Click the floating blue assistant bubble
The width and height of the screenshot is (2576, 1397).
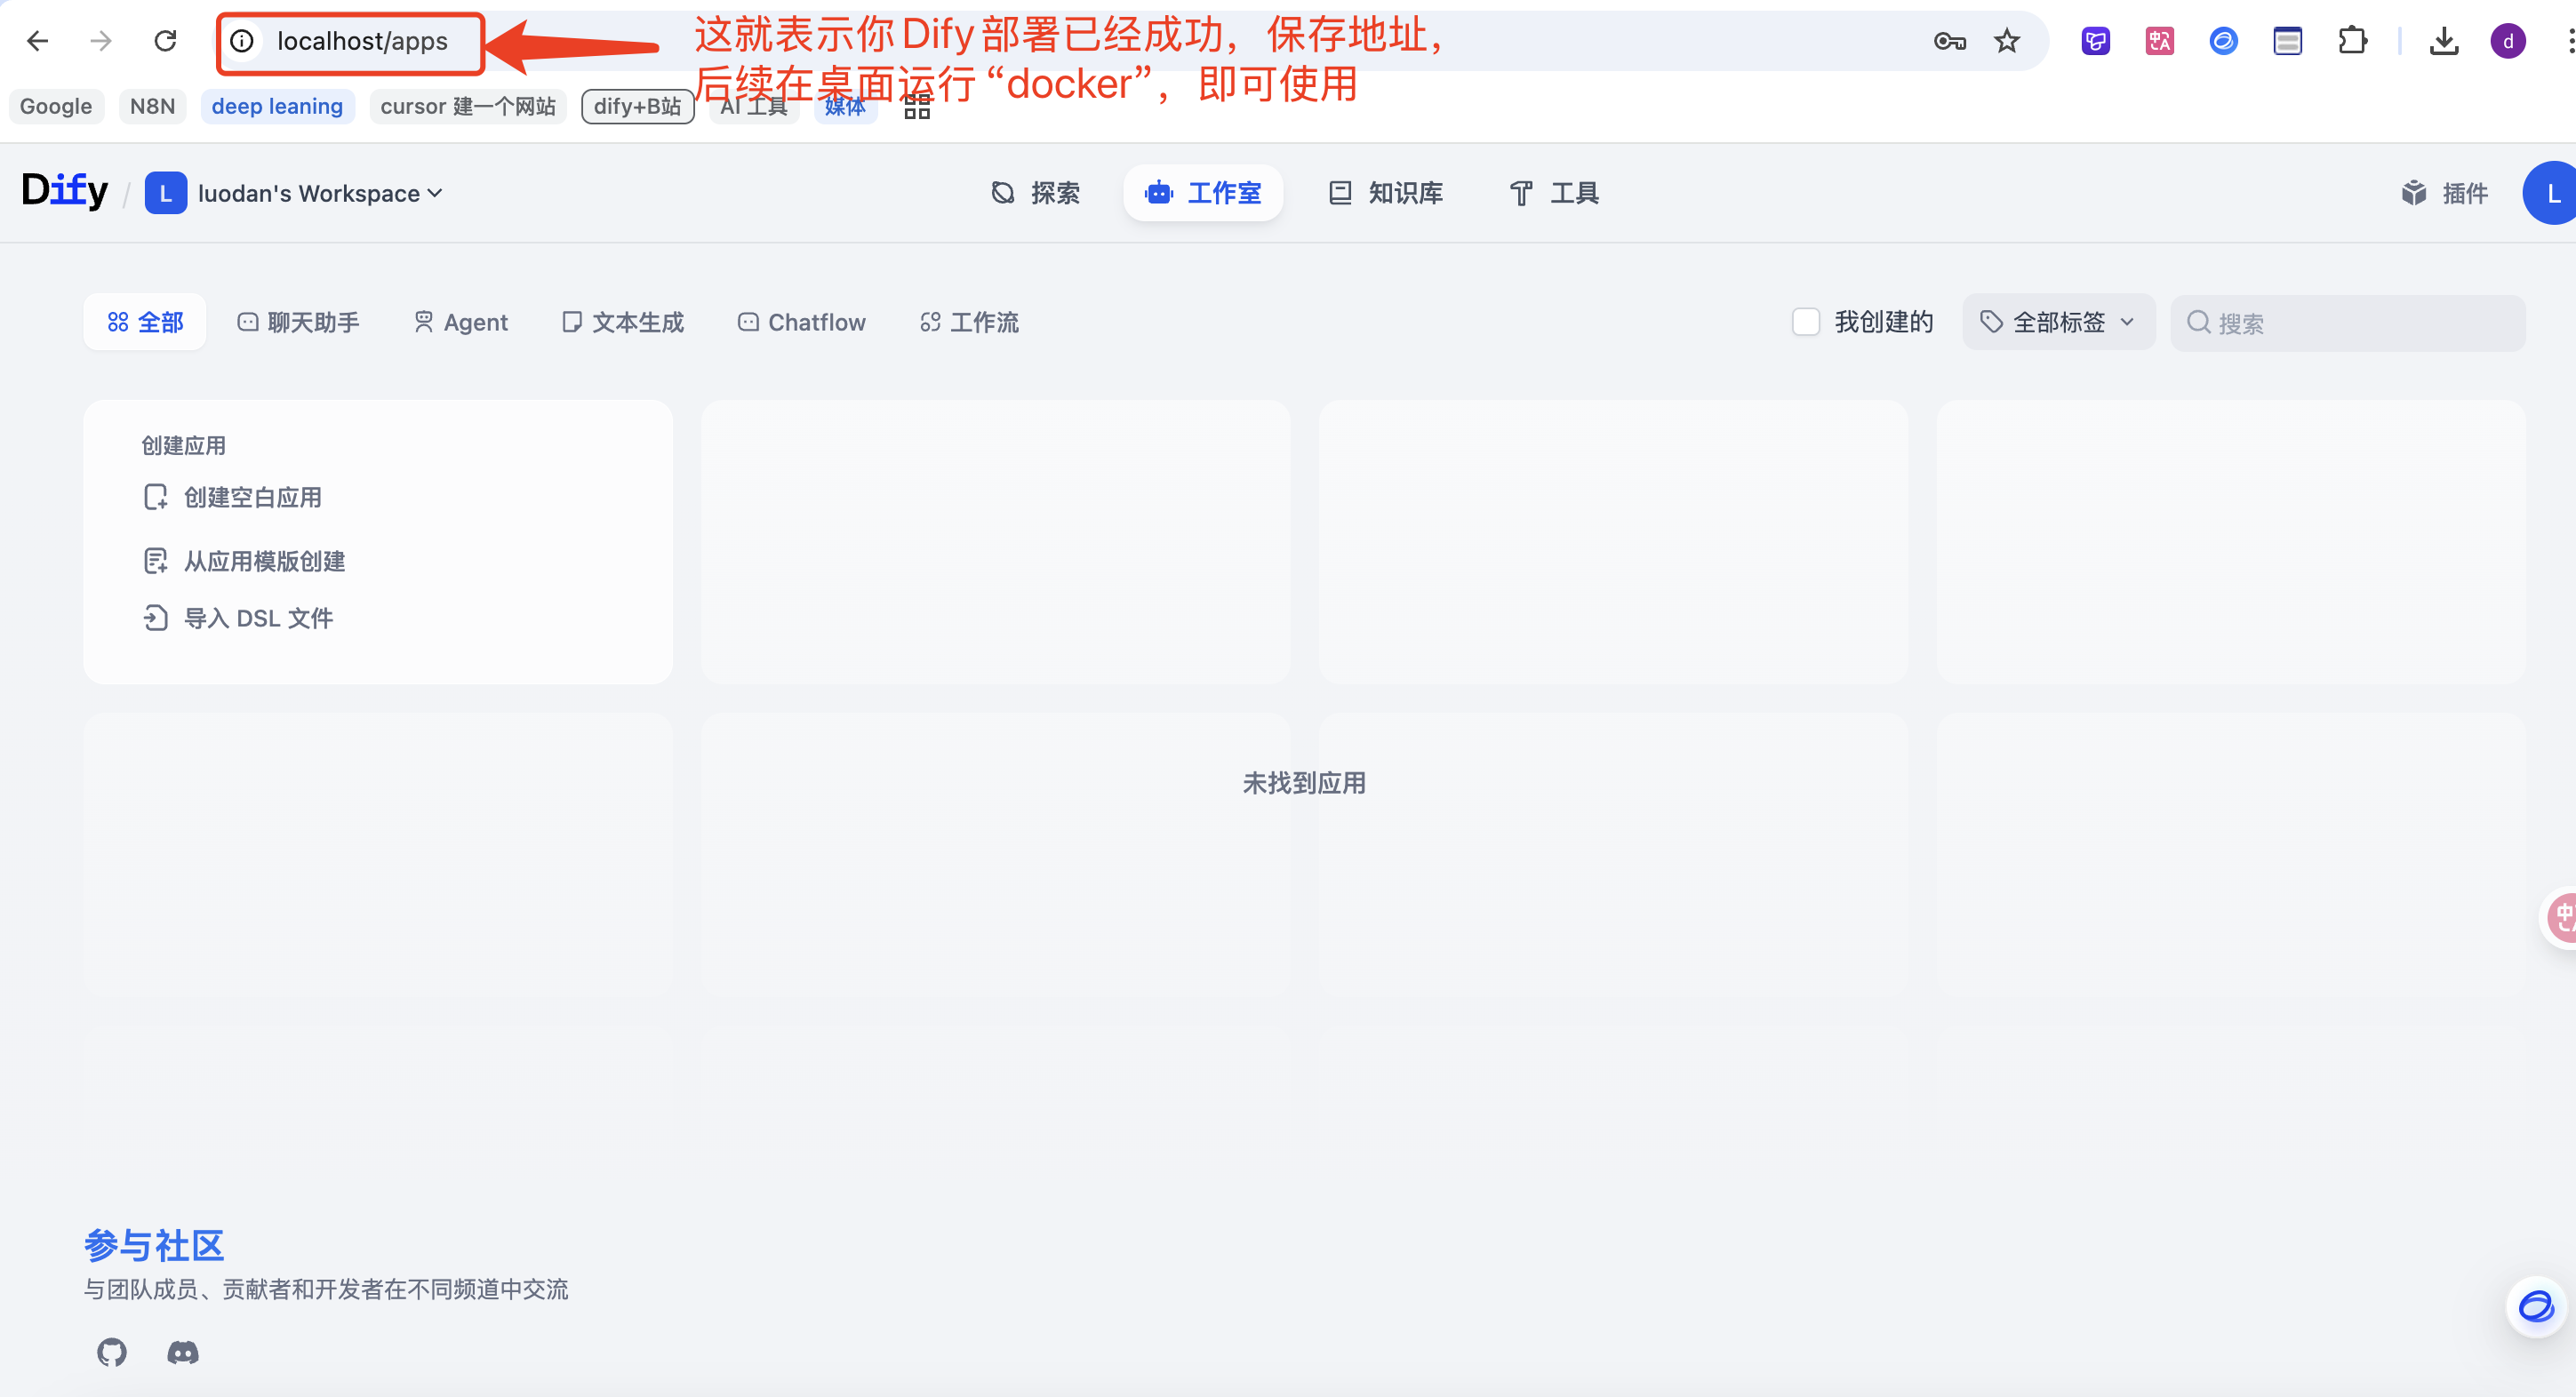[x=2536, y=1306]
